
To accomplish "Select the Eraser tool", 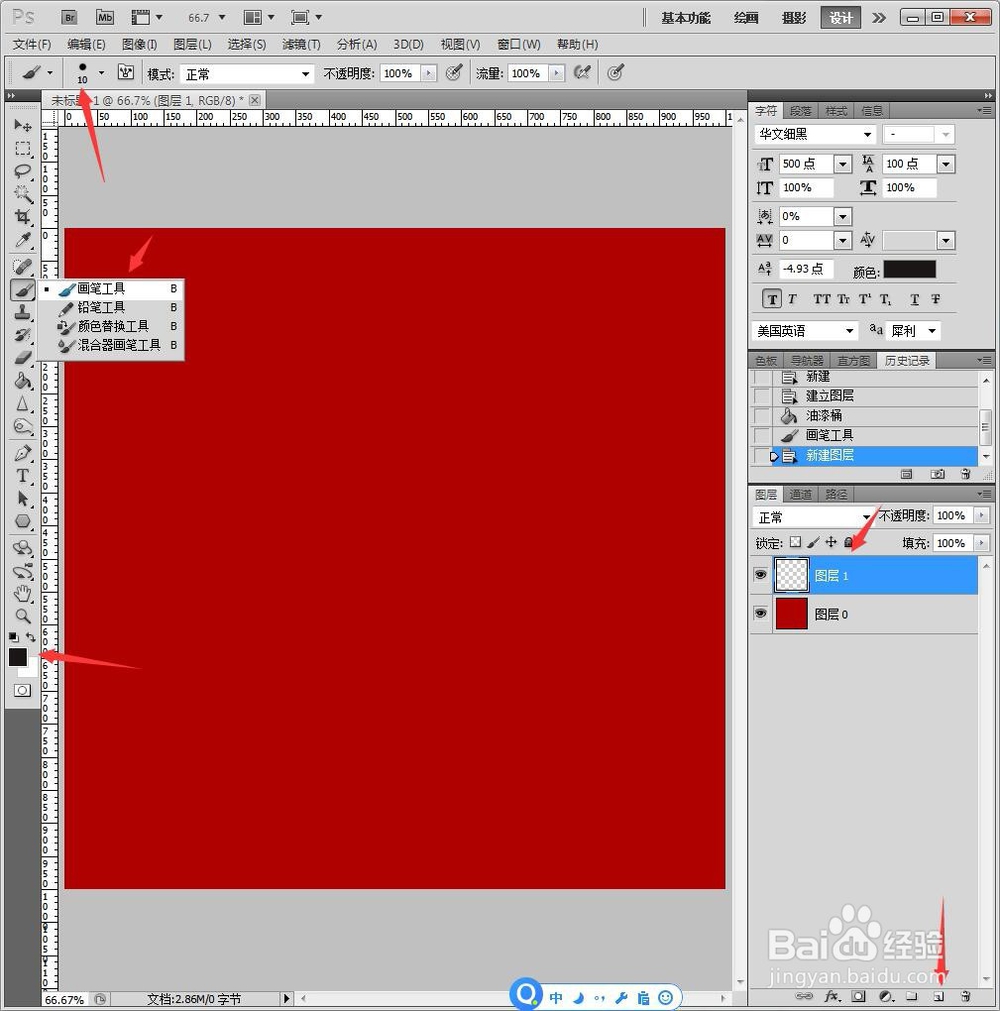I will tap(23, 358).
